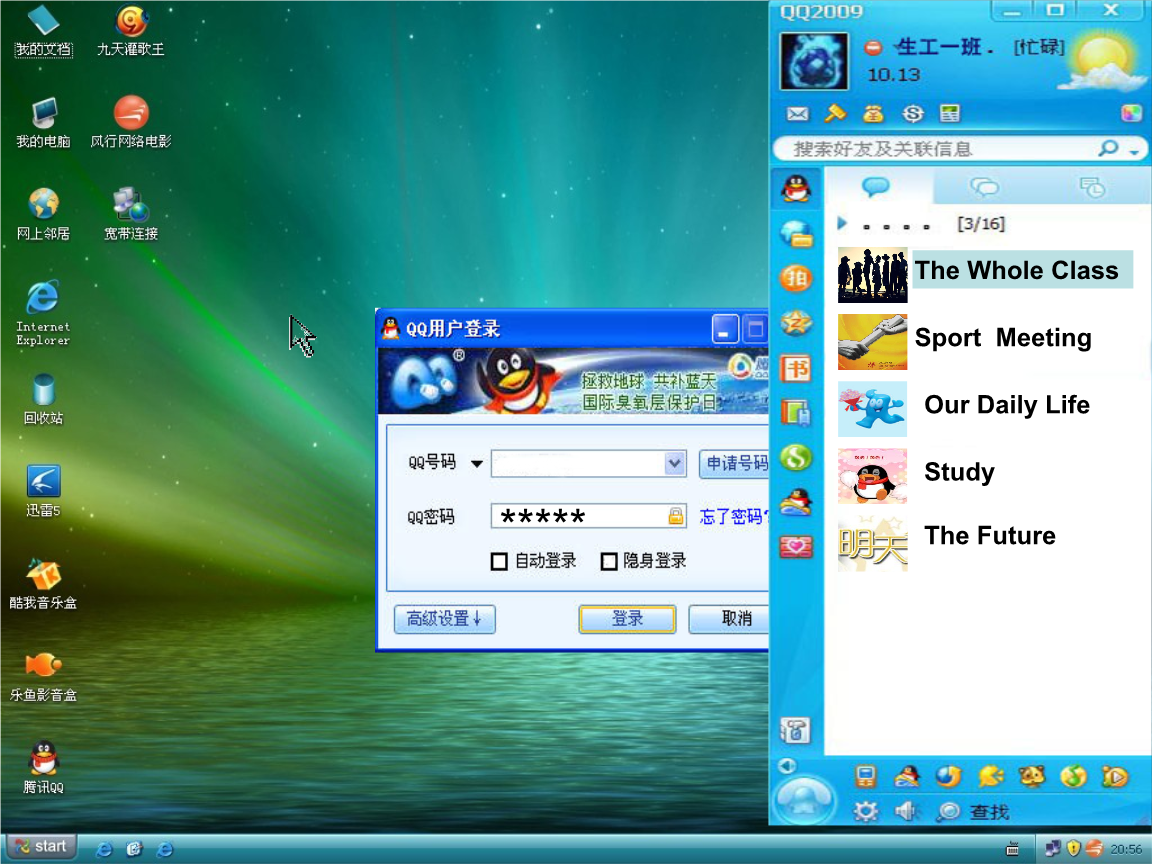Expand the 高级设置 advanced settings section
This screenshot has height=864, width=1152.
(x=444, y=619)
